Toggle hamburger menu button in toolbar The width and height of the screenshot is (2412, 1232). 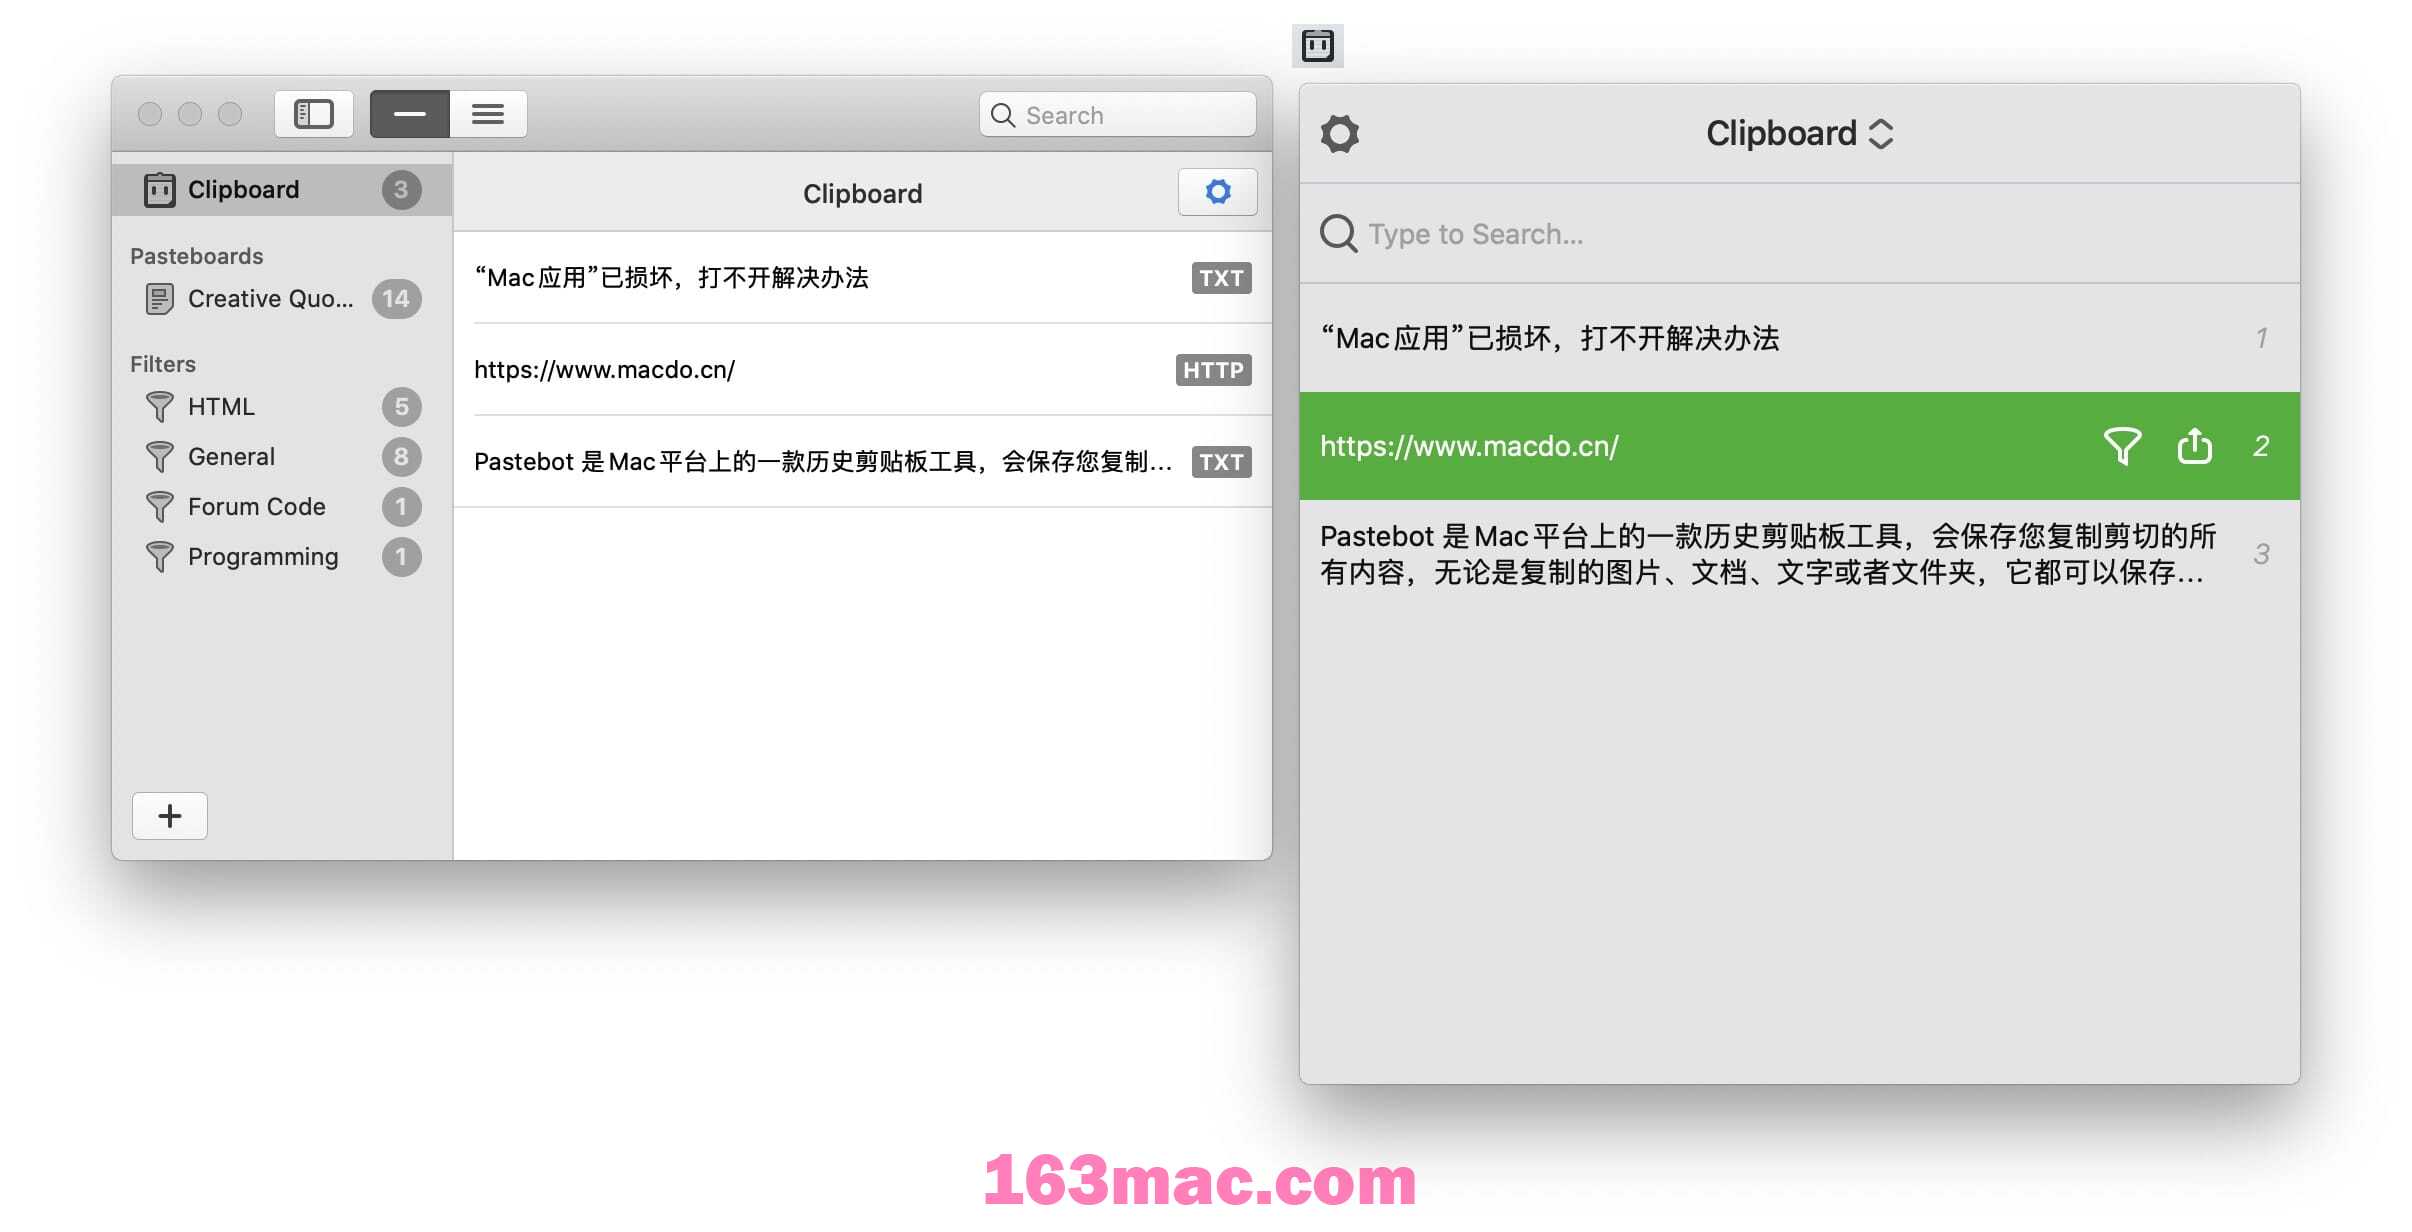click(487, 113)
